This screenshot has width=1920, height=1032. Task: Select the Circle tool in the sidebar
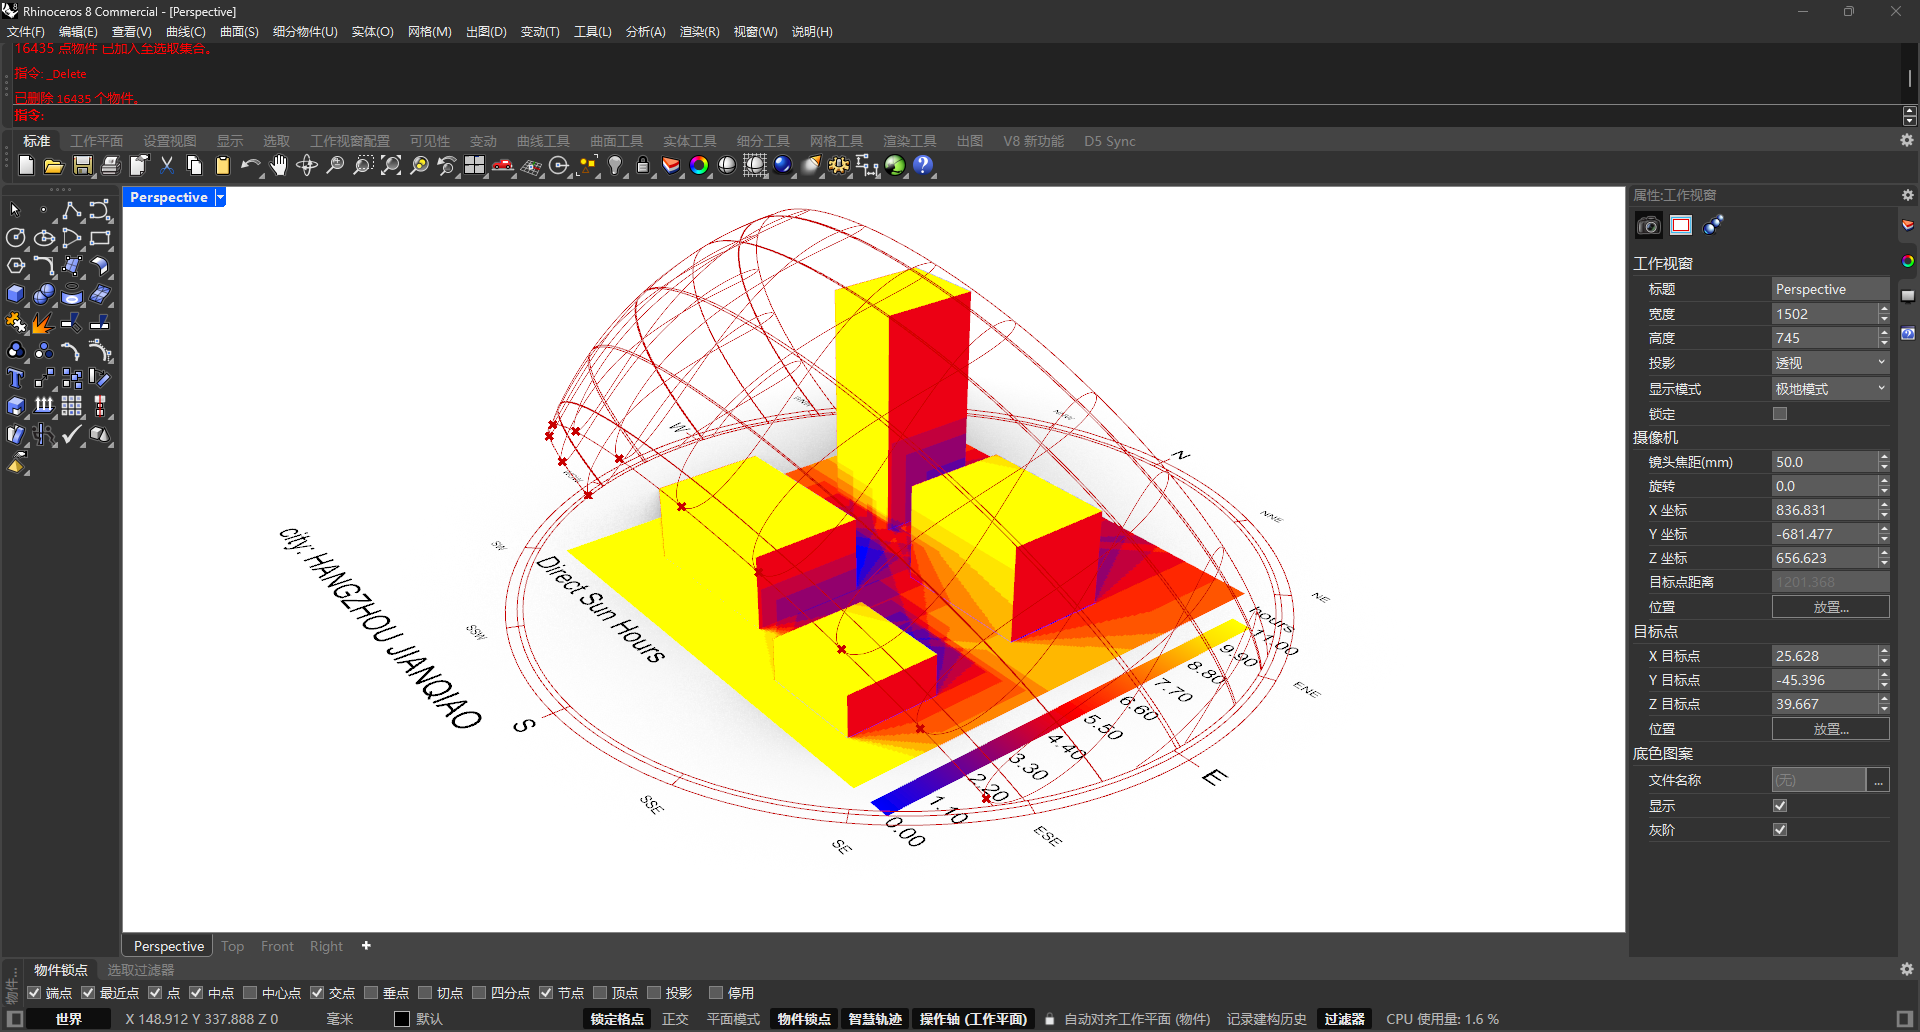16,238
